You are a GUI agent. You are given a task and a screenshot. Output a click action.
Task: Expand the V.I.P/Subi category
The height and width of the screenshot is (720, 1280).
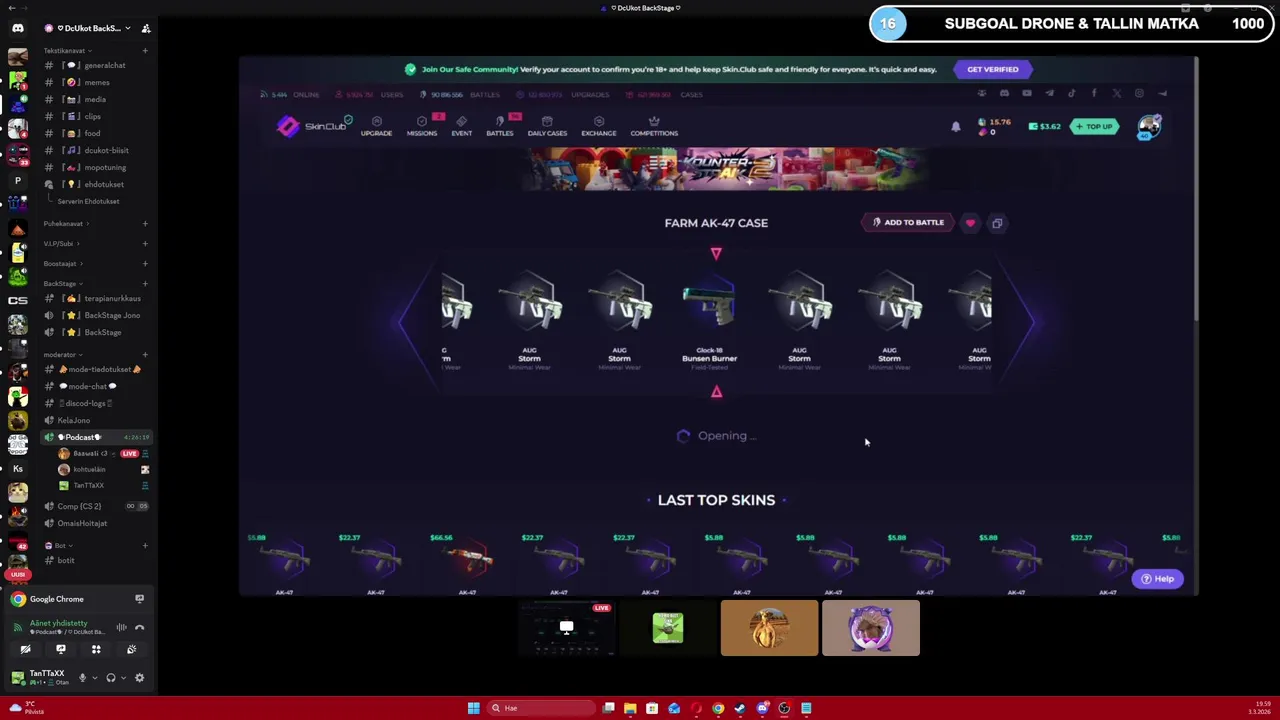[x=61, y=243]
